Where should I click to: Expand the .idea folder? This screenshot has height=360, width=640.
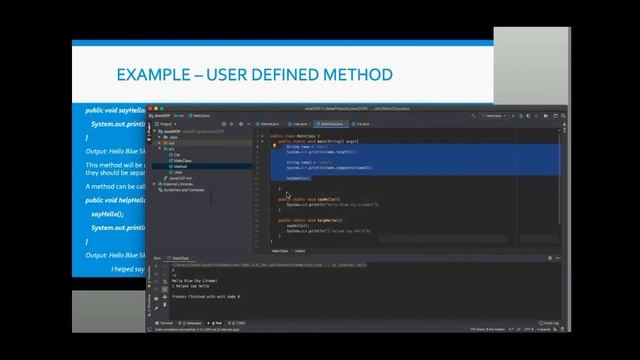[159, 137]
